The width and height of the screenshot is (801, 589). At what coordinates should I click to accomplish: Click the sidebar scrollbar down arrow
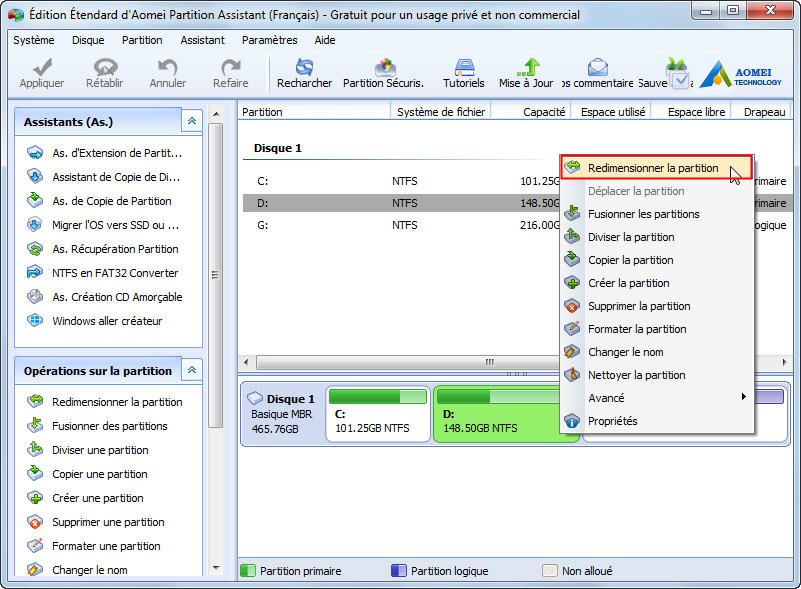[x=216, y=568]
